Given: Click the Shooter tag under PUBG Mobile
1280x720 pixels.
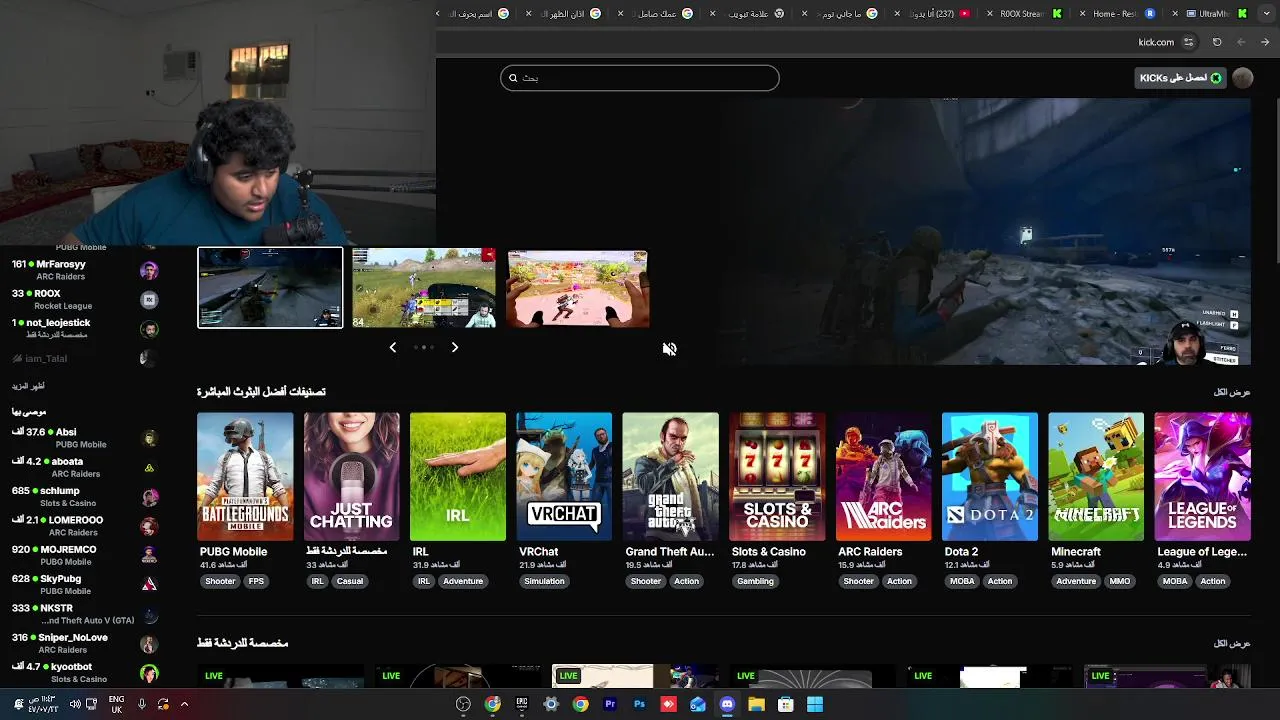Looking at the screenshot, I should coord(220,581).
